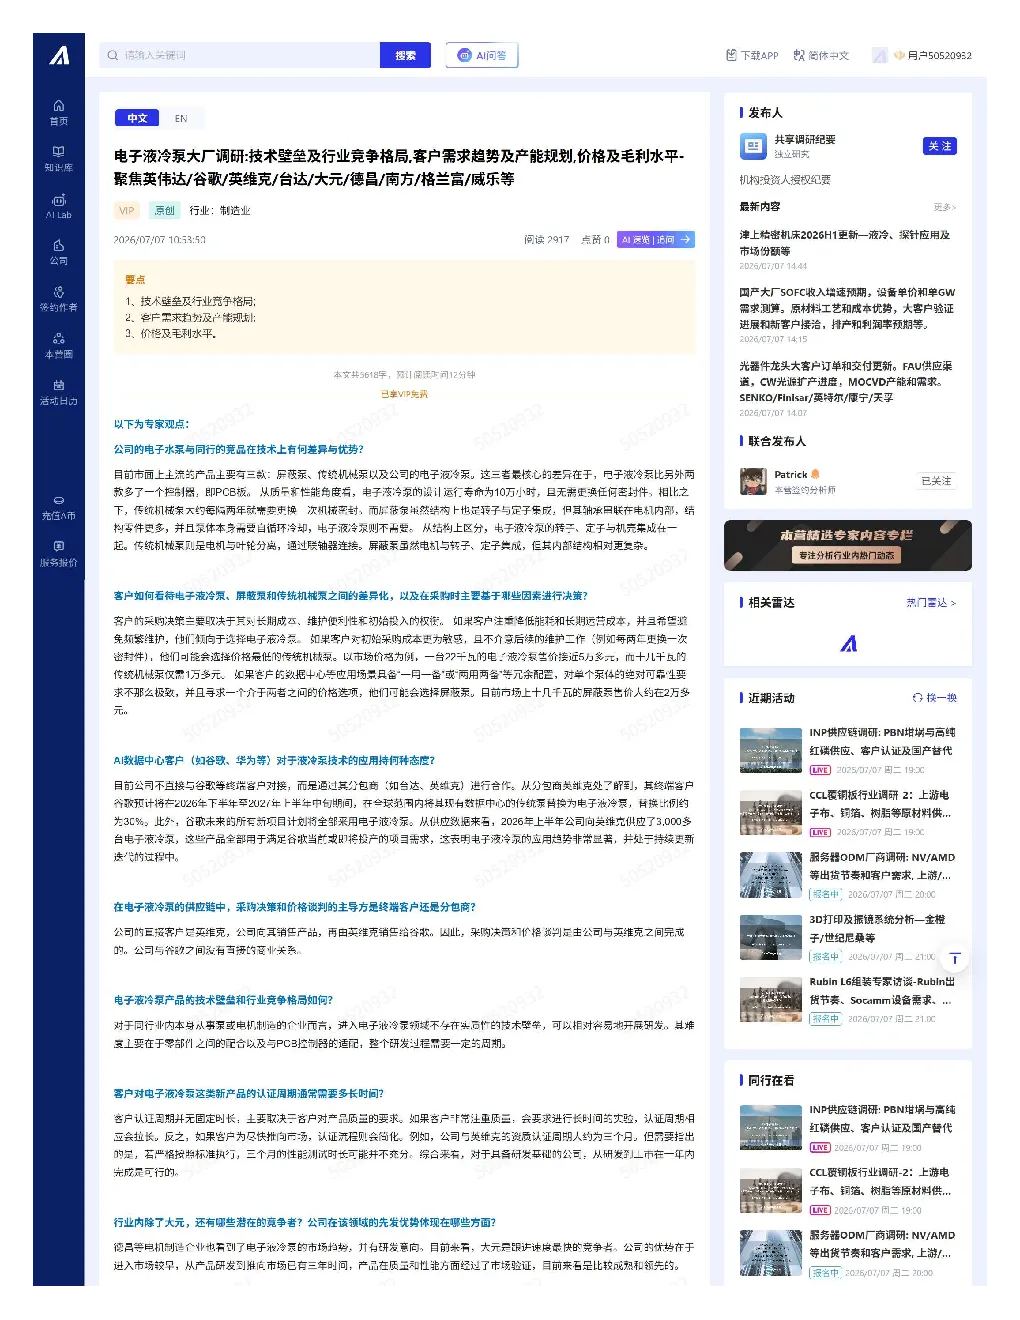Screen dimensions: 1020x1320
Task: Open INP供应链调研 thumbnail in 近期活动
Action: click(771, 750)
